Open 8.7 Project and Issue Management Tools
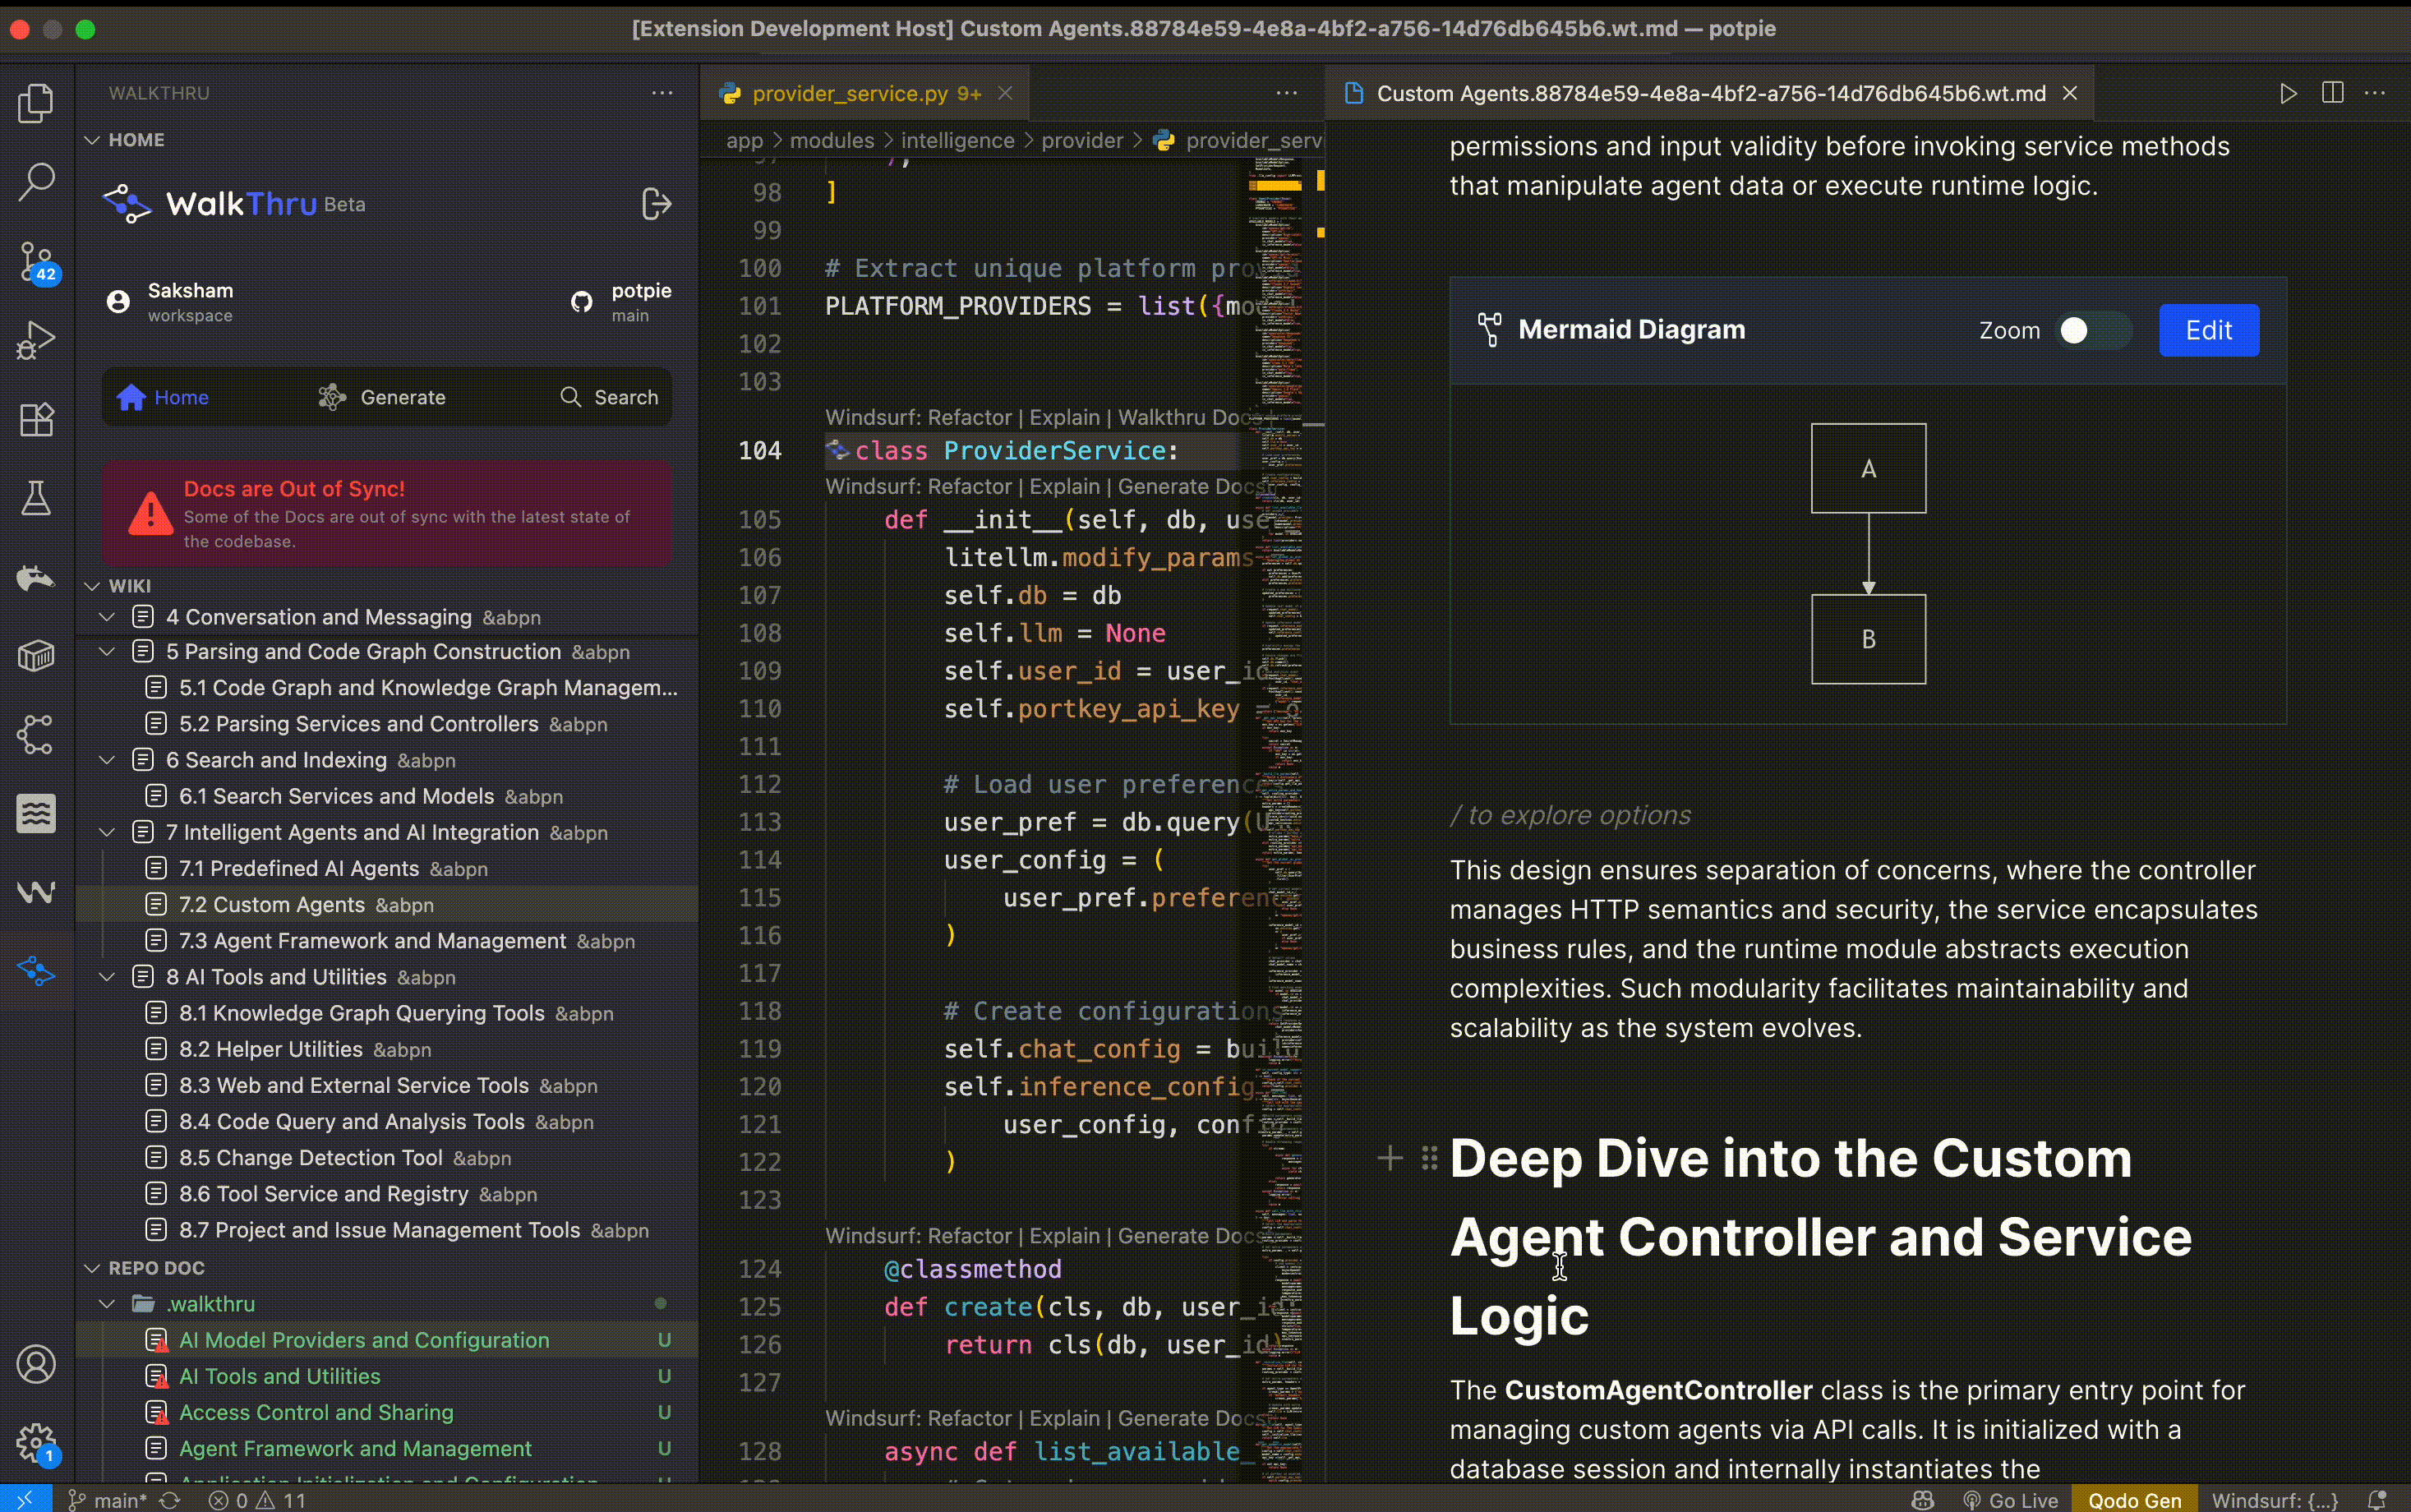Image resolution: width=2411 pixels, height=1512 pixels. pos(387,1230)
